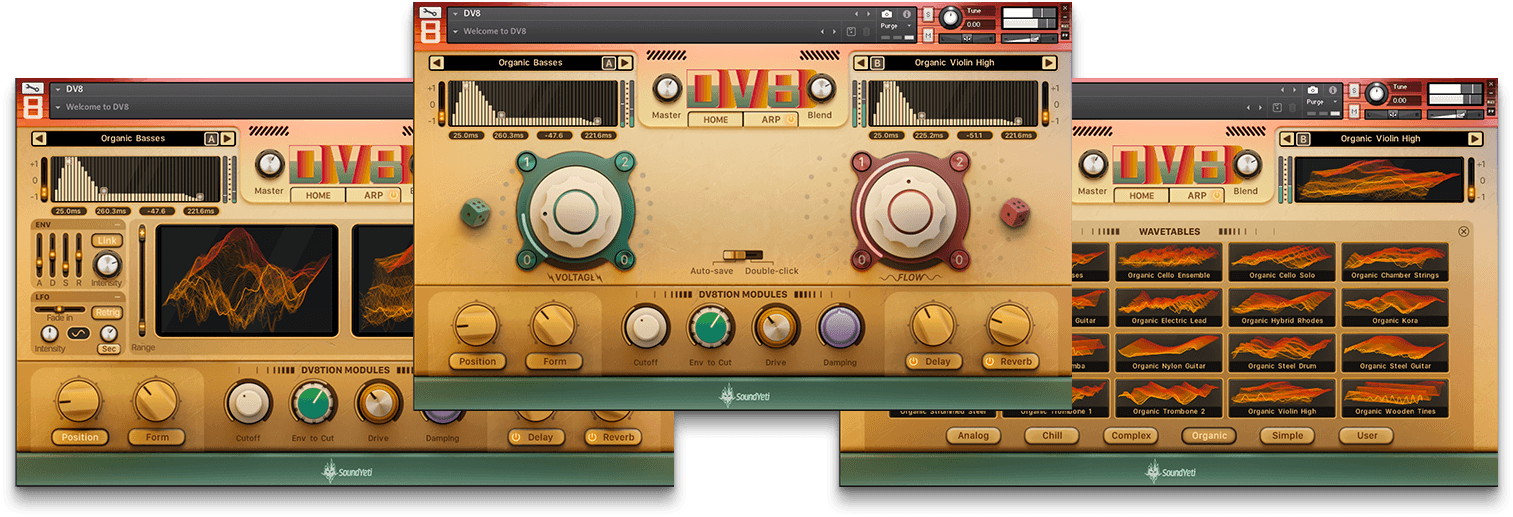
Task: Click the Organic category button in right window
Action: 1209,436
